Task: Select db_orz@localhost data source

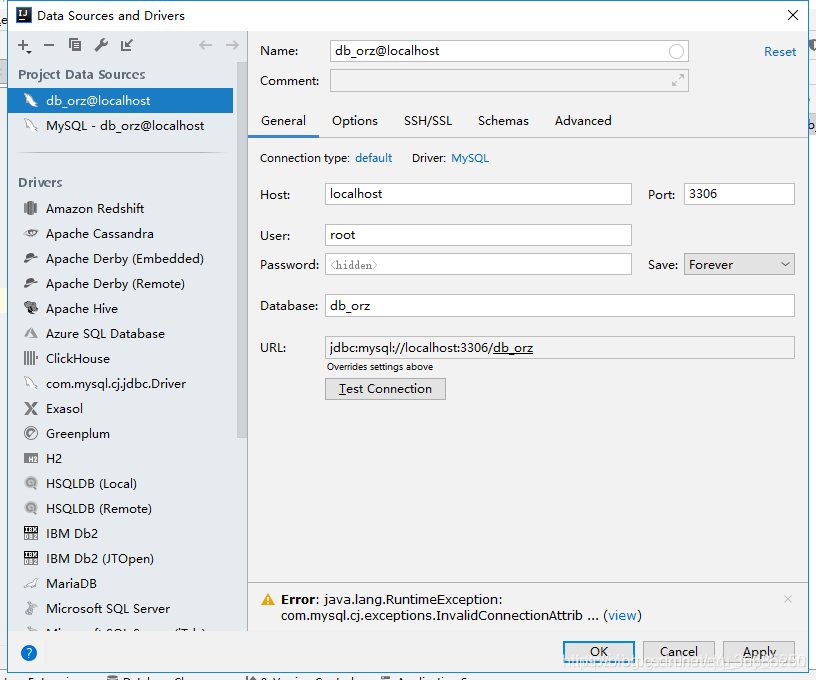Action: 120,100
